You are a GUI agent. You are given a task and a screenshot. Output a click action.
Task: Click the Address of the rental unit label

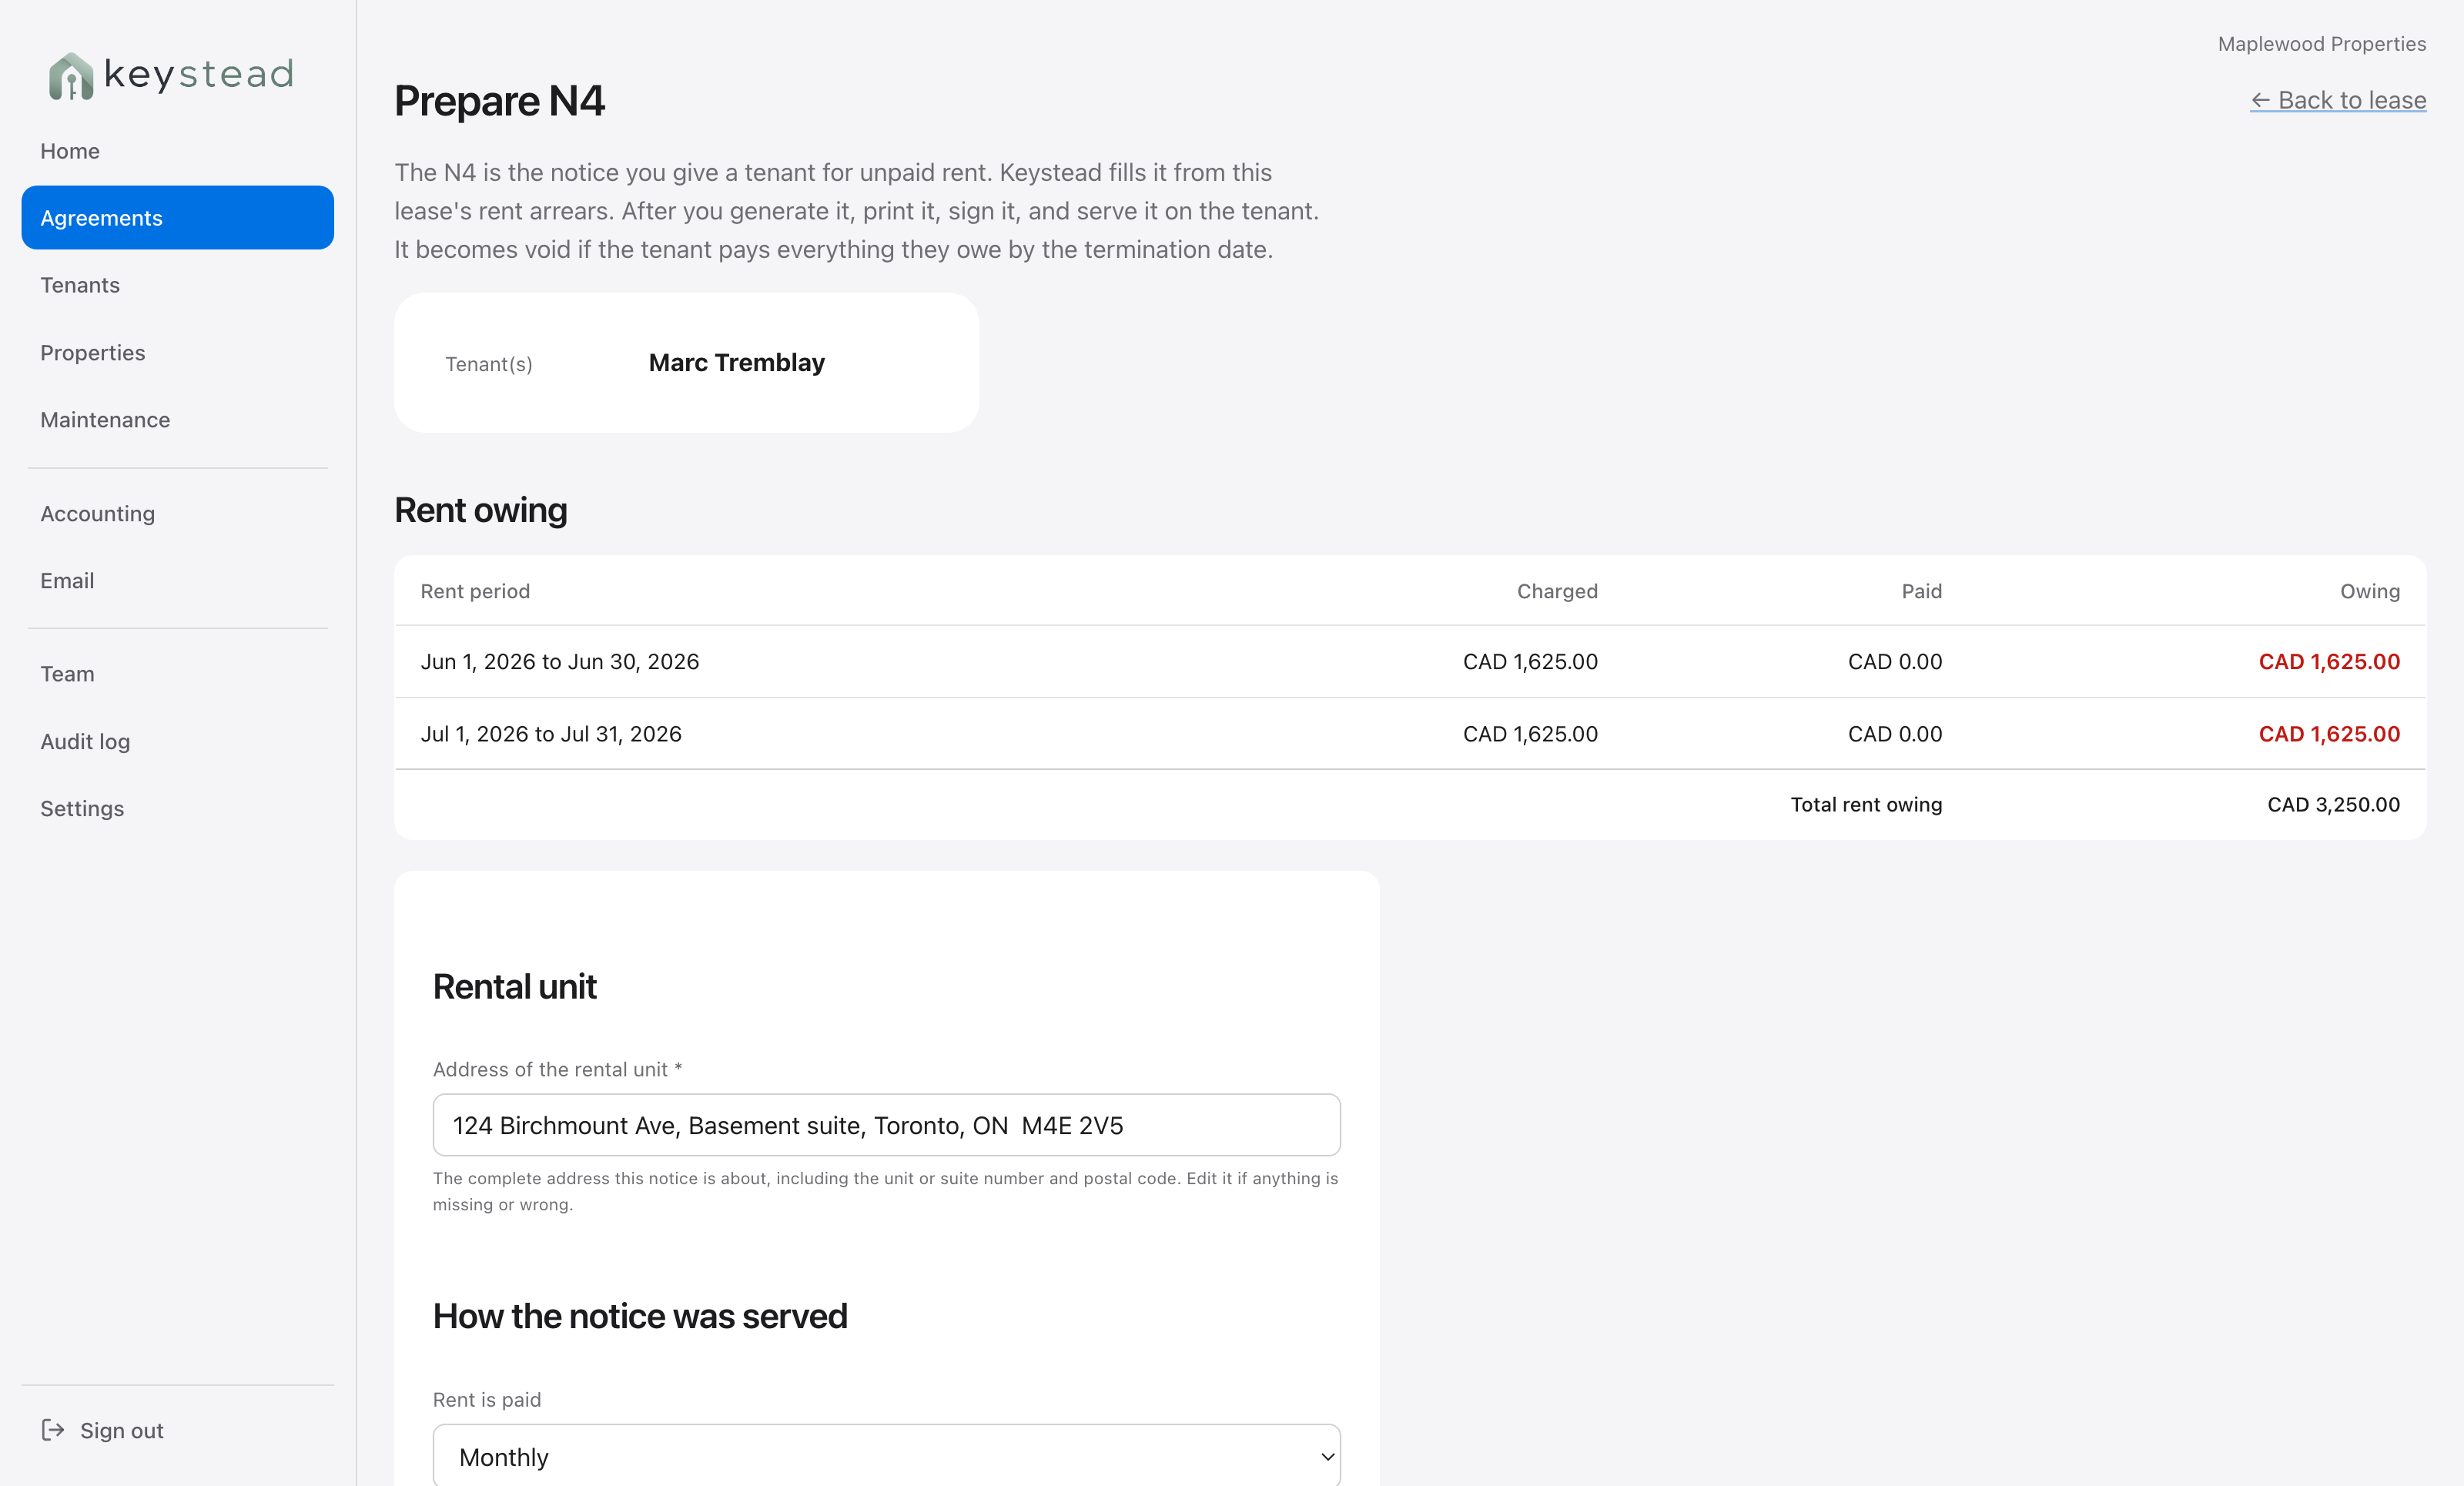pos(557,1069)
